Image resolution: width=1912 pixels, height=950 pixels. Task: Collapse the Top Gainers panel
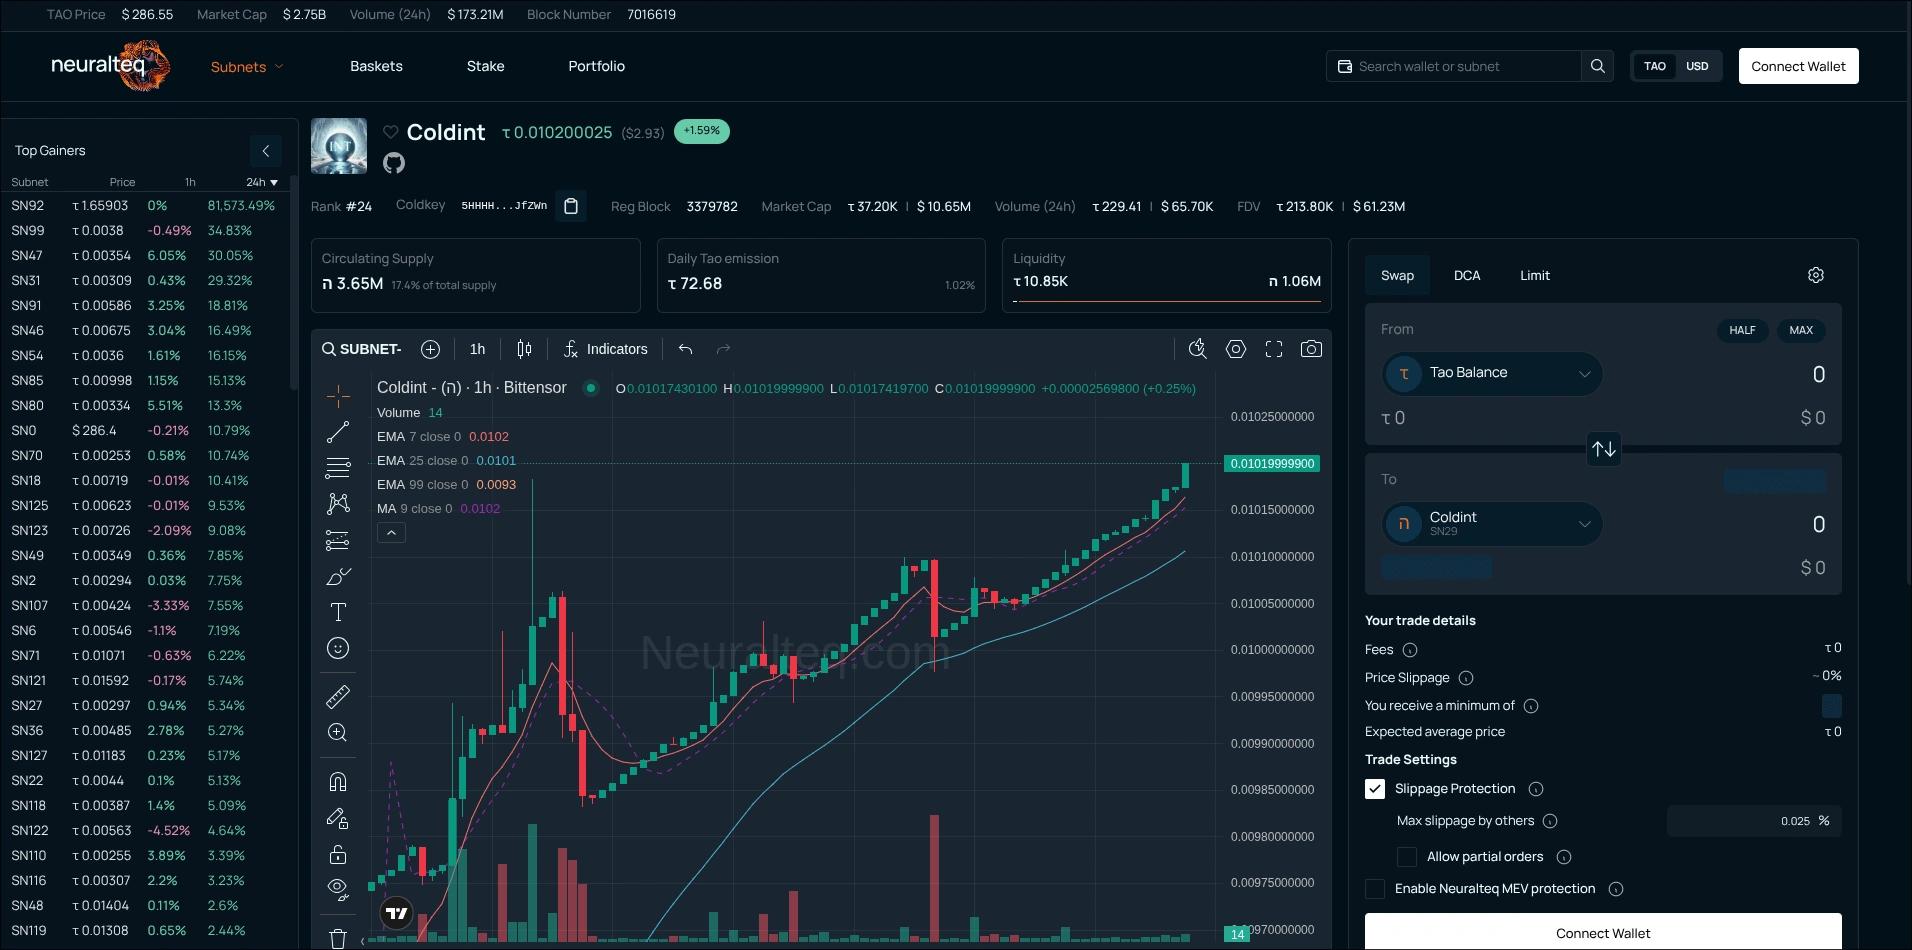(x=265, y=151)
